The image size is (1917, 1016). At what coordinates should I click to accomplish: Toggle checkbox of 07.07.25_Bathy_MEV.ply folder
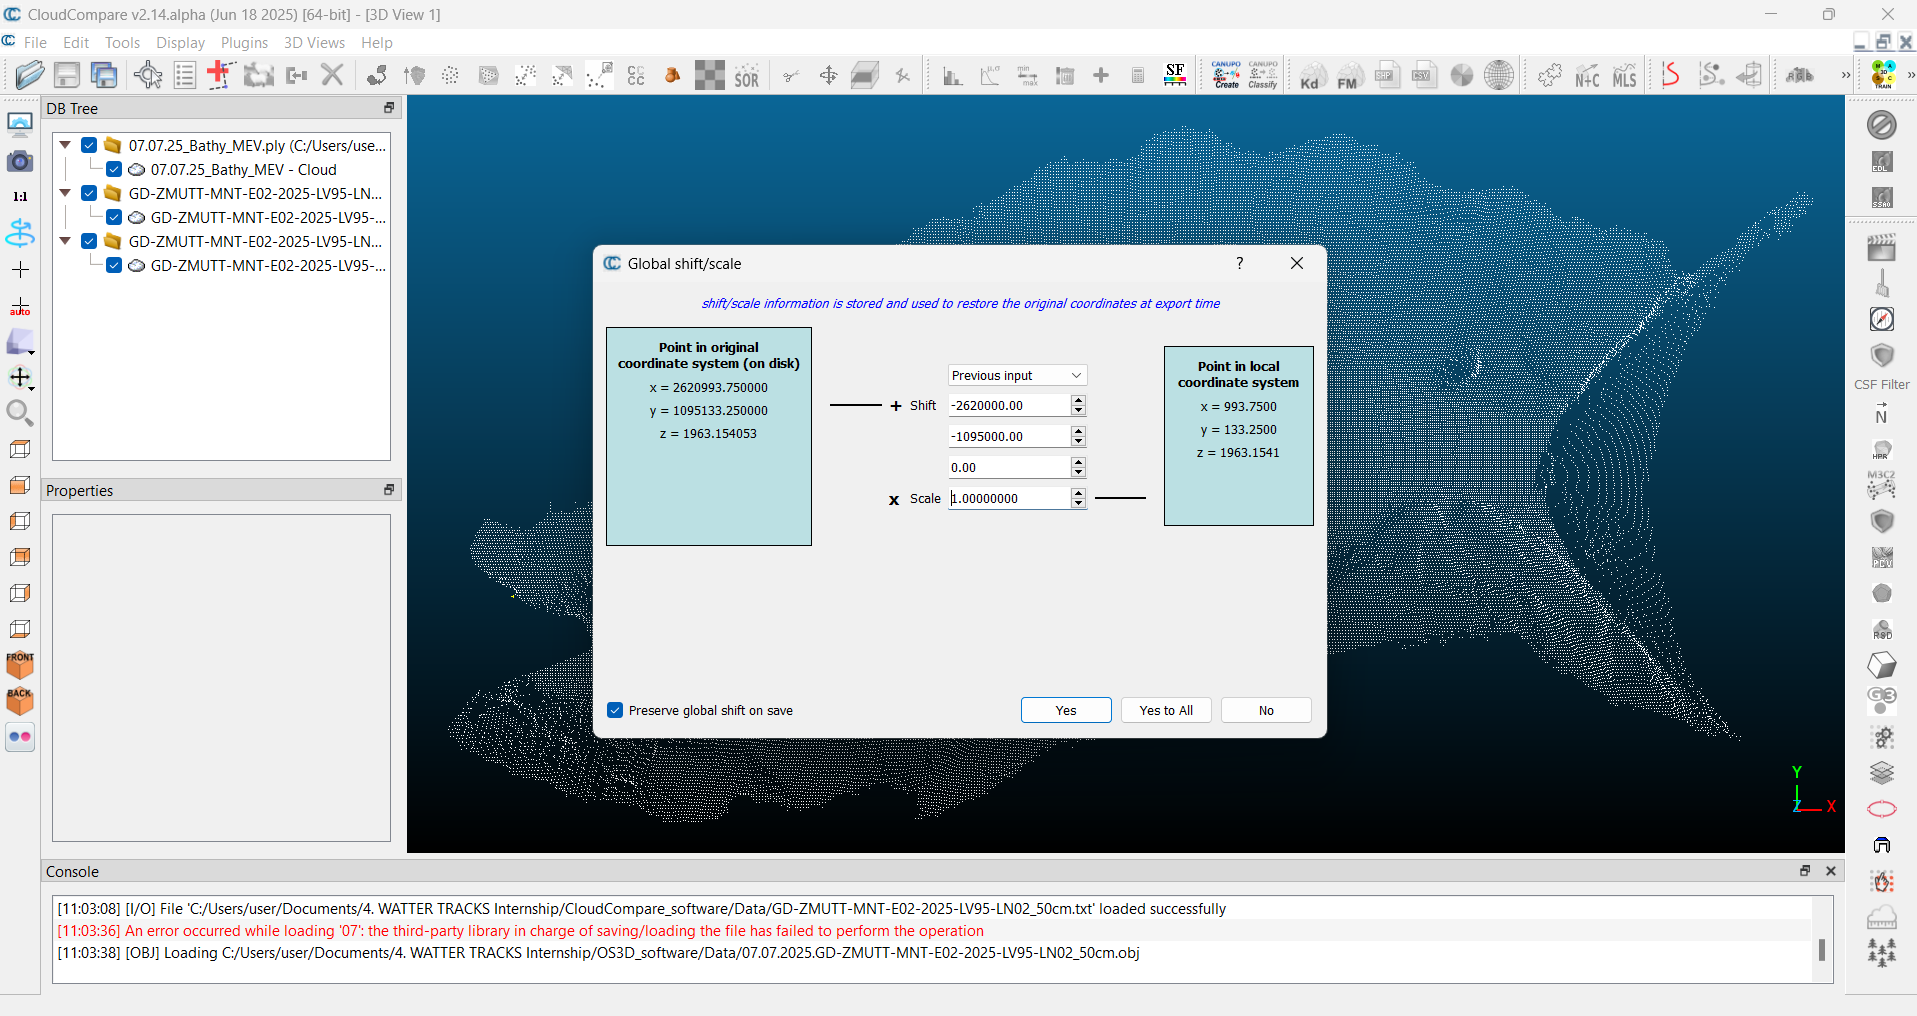[89, 146]
